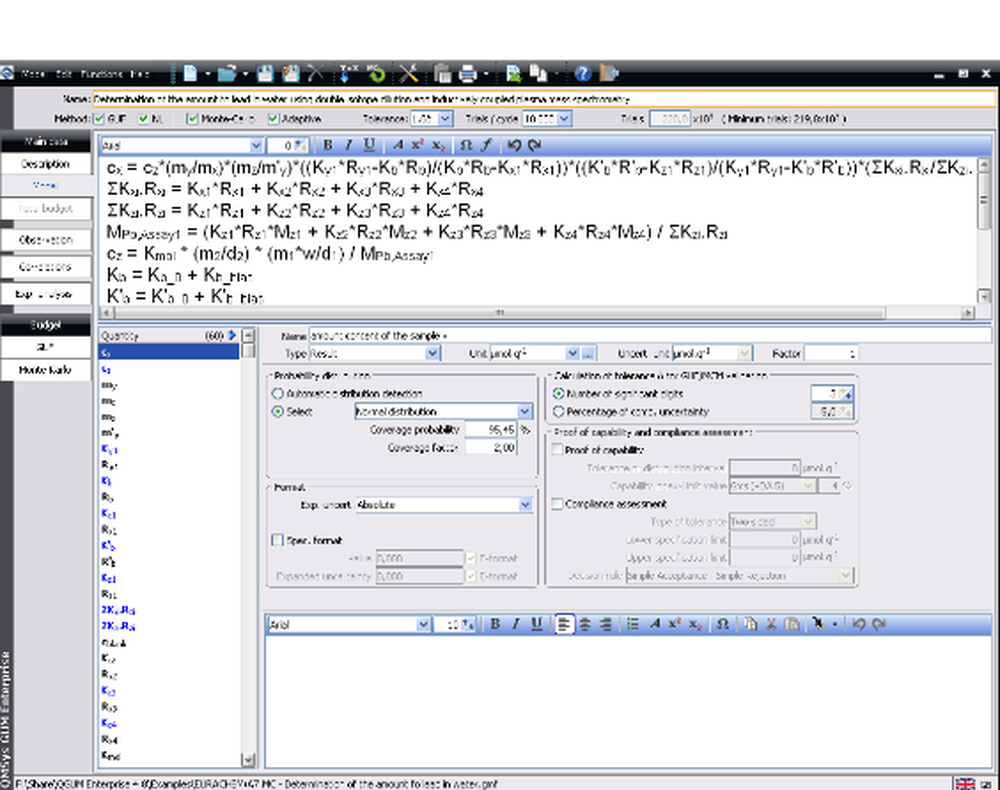
Task: Click the equation font size stepper
Action: (x=302, y=145)
